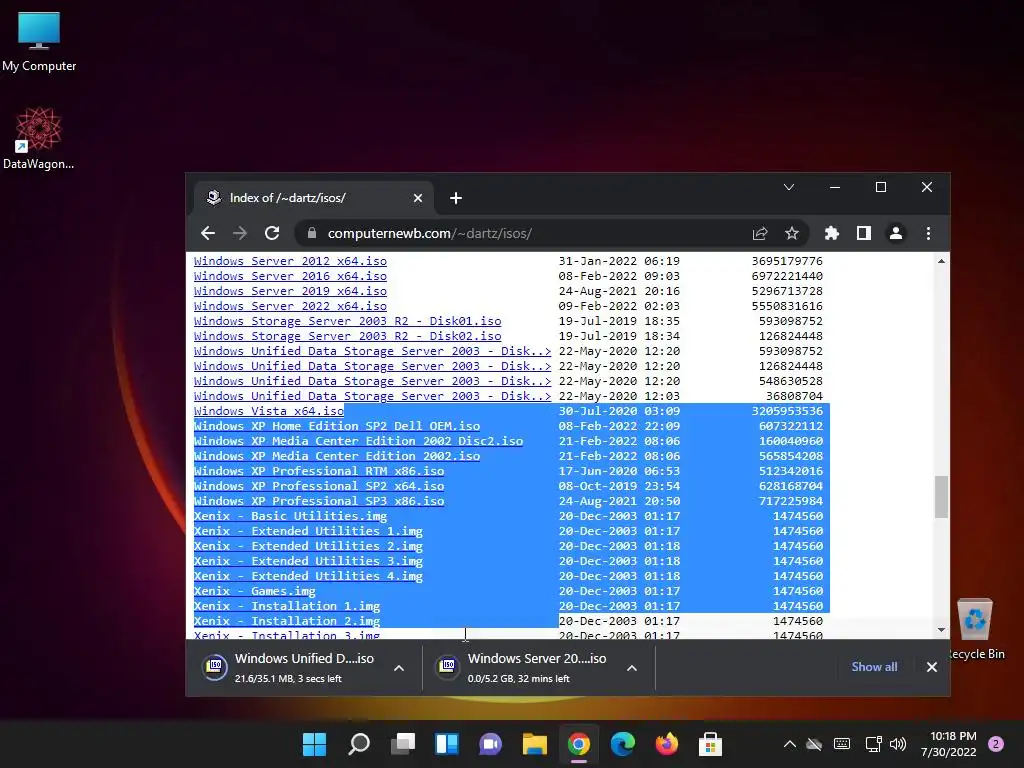
Task: Click Xenix - Extended Utilities 4.img link
Action: (x=308, y=577)
